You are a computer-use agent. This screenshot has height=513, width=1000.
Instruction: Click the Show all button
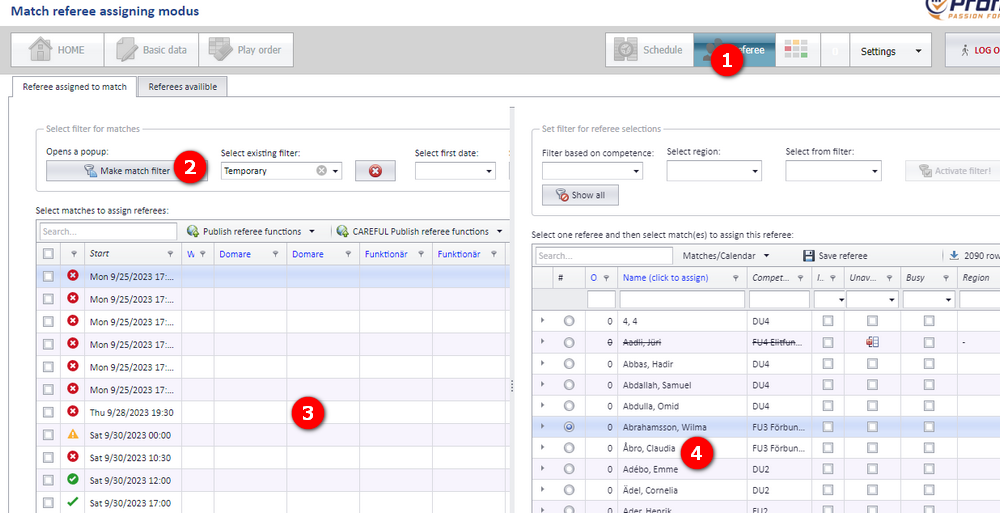[580, 195]
